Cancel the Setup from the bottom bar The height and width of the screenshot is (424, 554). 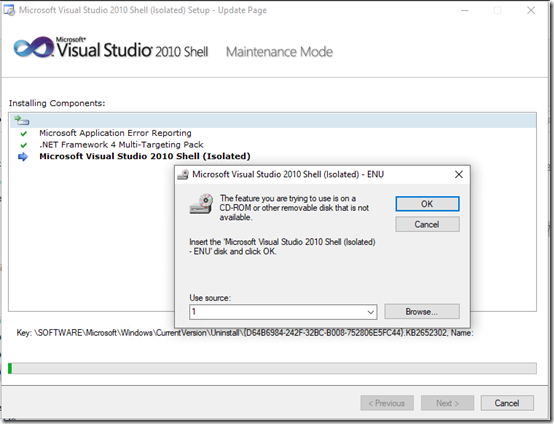(x=507, y=403)
